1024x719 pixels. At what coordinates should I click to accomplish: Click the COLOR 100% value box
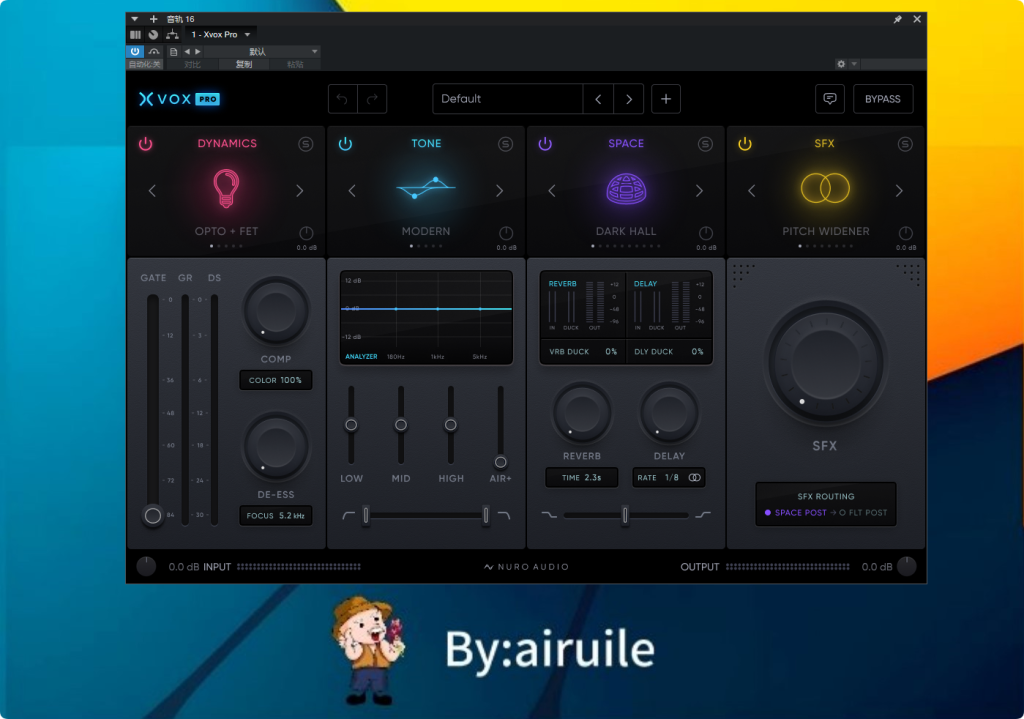[276, 380]
